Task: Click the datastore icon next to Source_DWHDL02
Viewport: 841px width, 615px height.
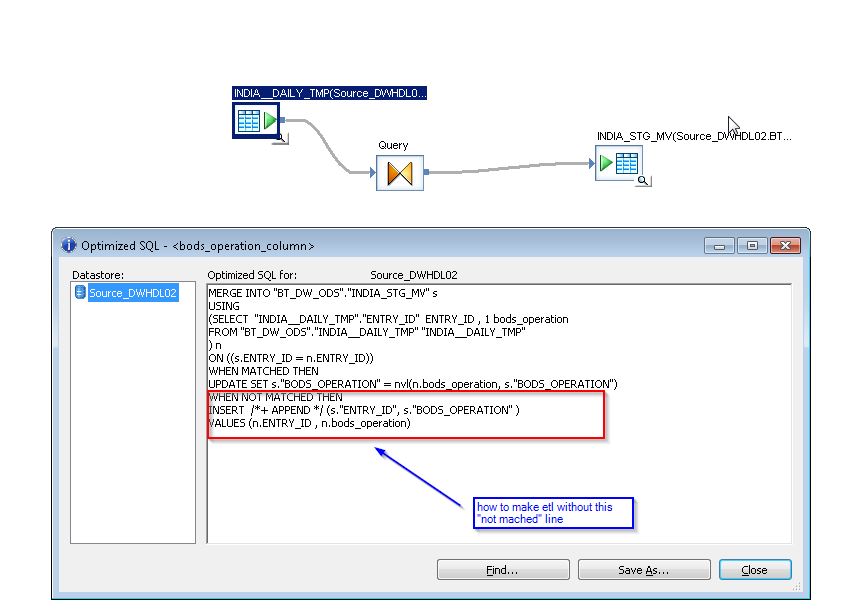Action: click(79, 292)
